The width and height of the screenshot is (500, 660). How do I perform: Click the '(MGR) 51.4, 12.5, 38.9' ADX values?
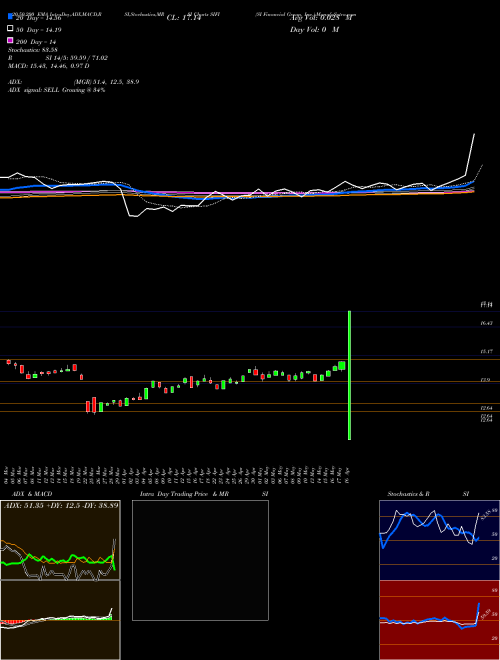(106, 82)
